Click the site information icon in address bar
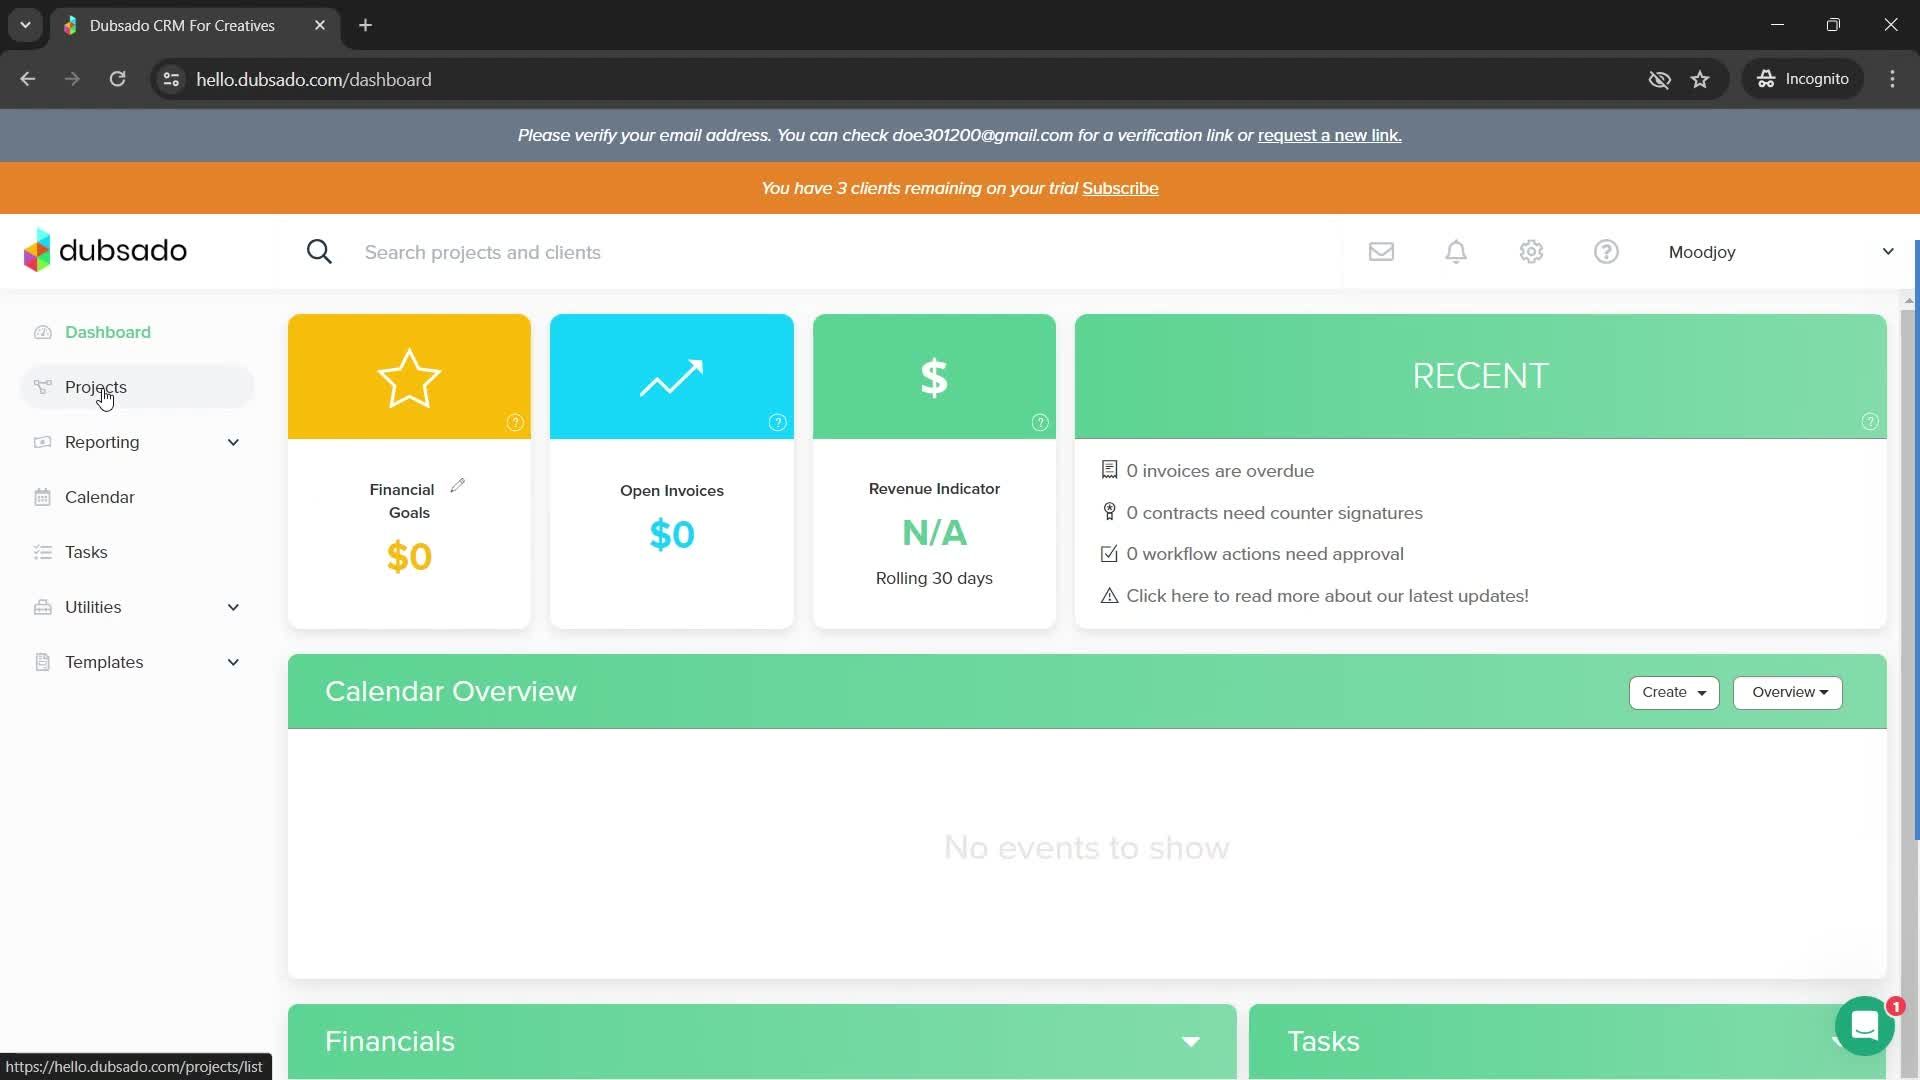This screenshot has height=1080, width=1920. pos(171,79)
